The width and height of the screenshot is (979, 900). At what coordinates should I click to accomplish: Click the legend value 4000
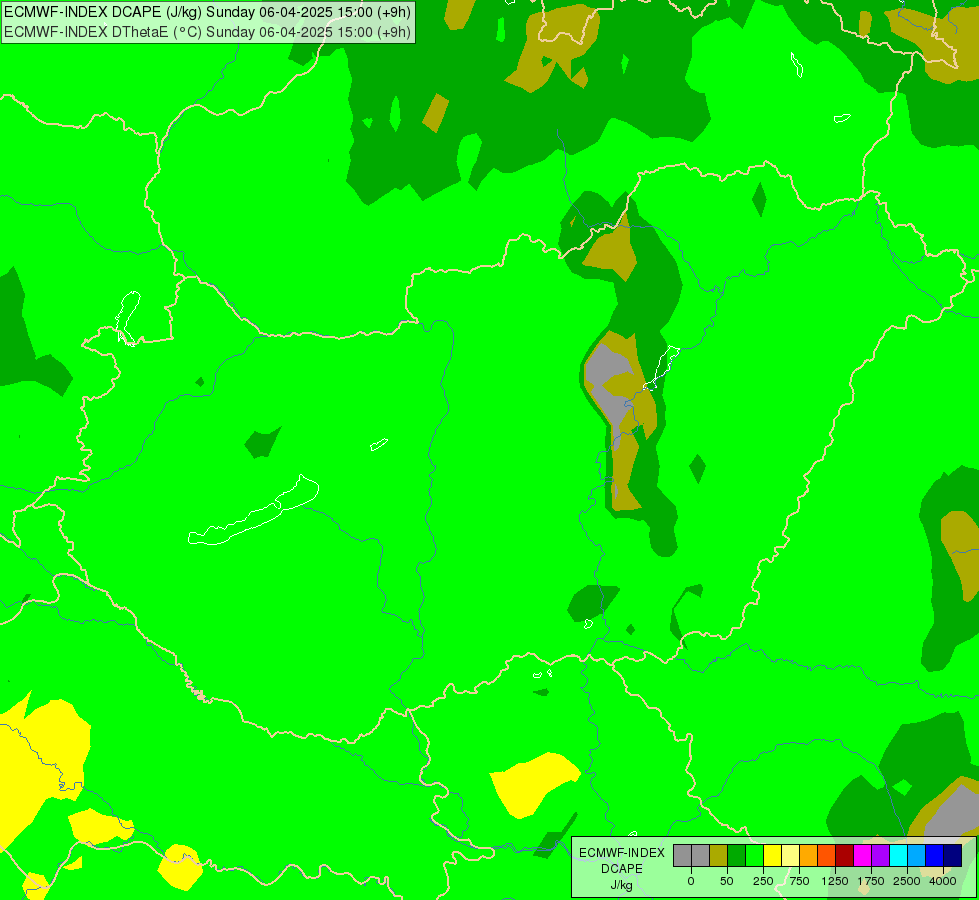point(943,881)
